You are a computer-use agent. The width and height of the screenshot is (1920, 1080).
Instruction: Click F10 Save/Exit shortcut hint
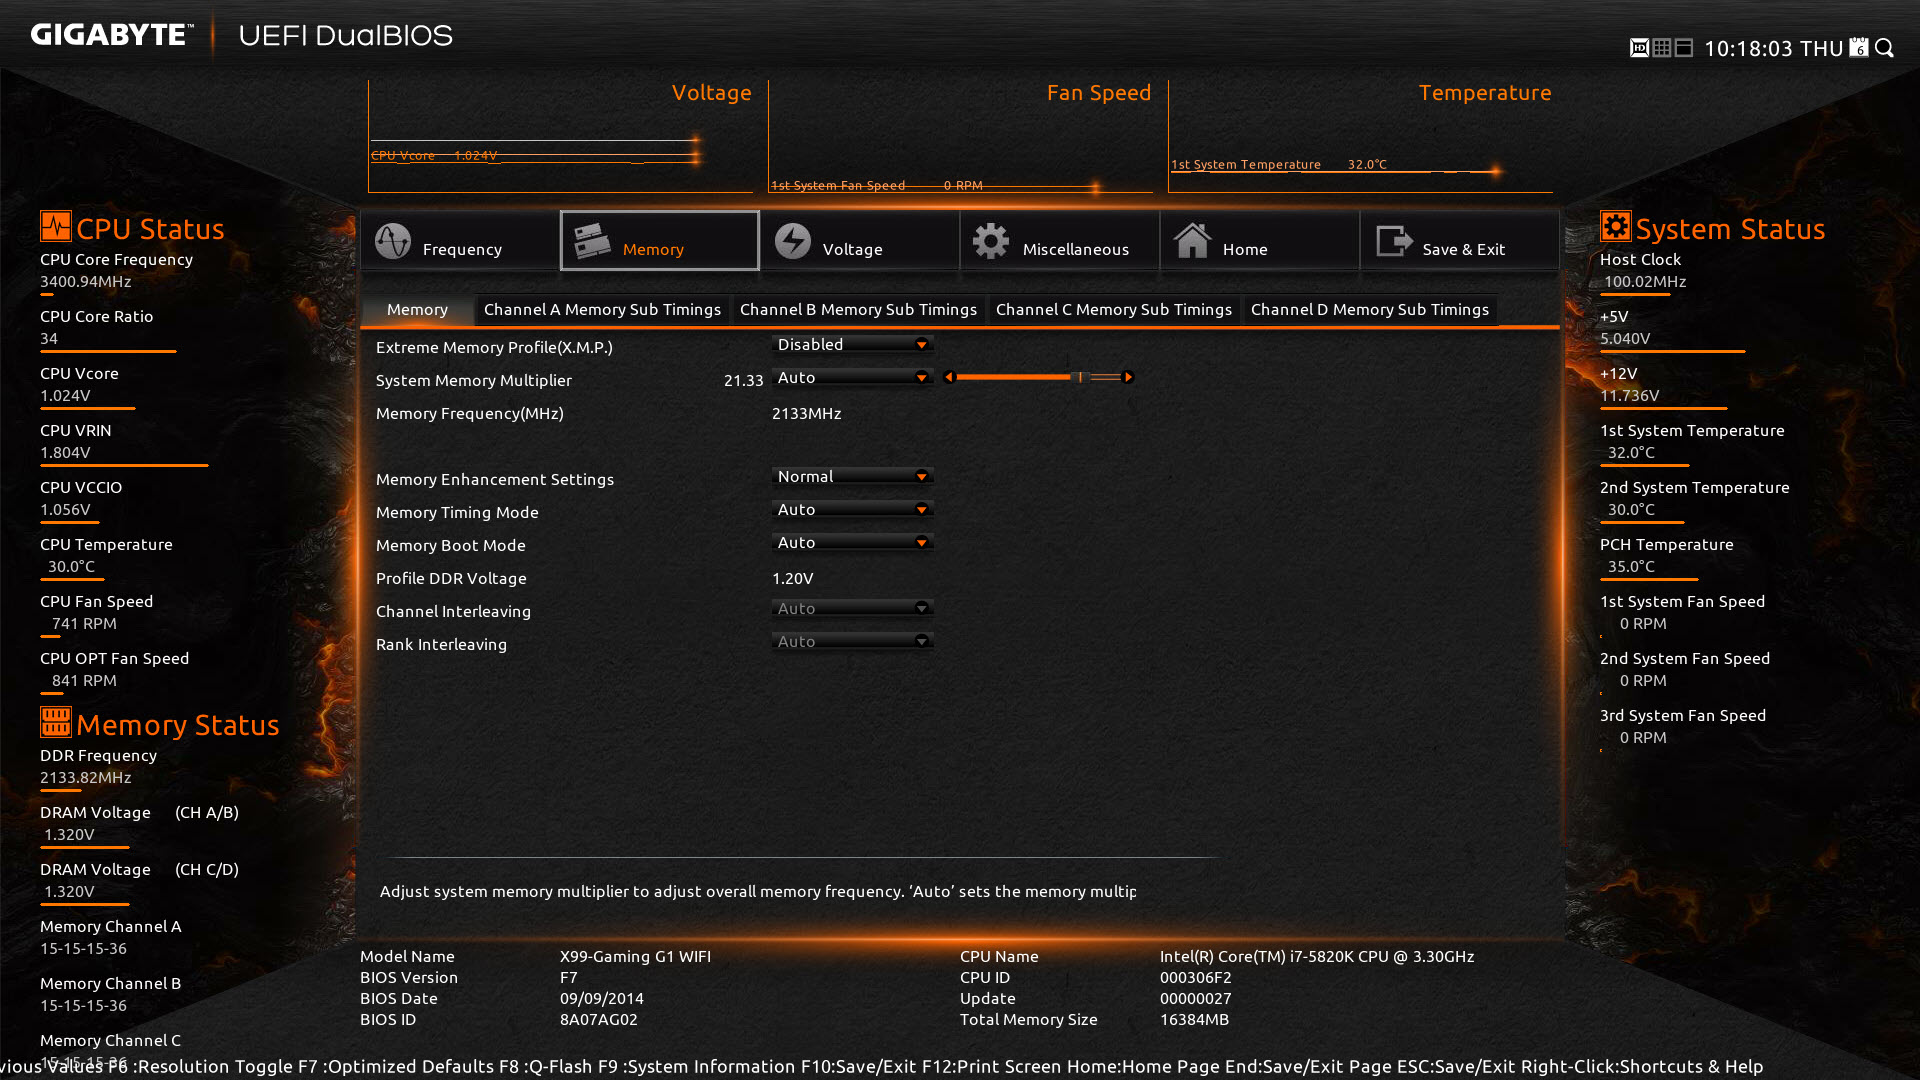(x=859, y=1066)
